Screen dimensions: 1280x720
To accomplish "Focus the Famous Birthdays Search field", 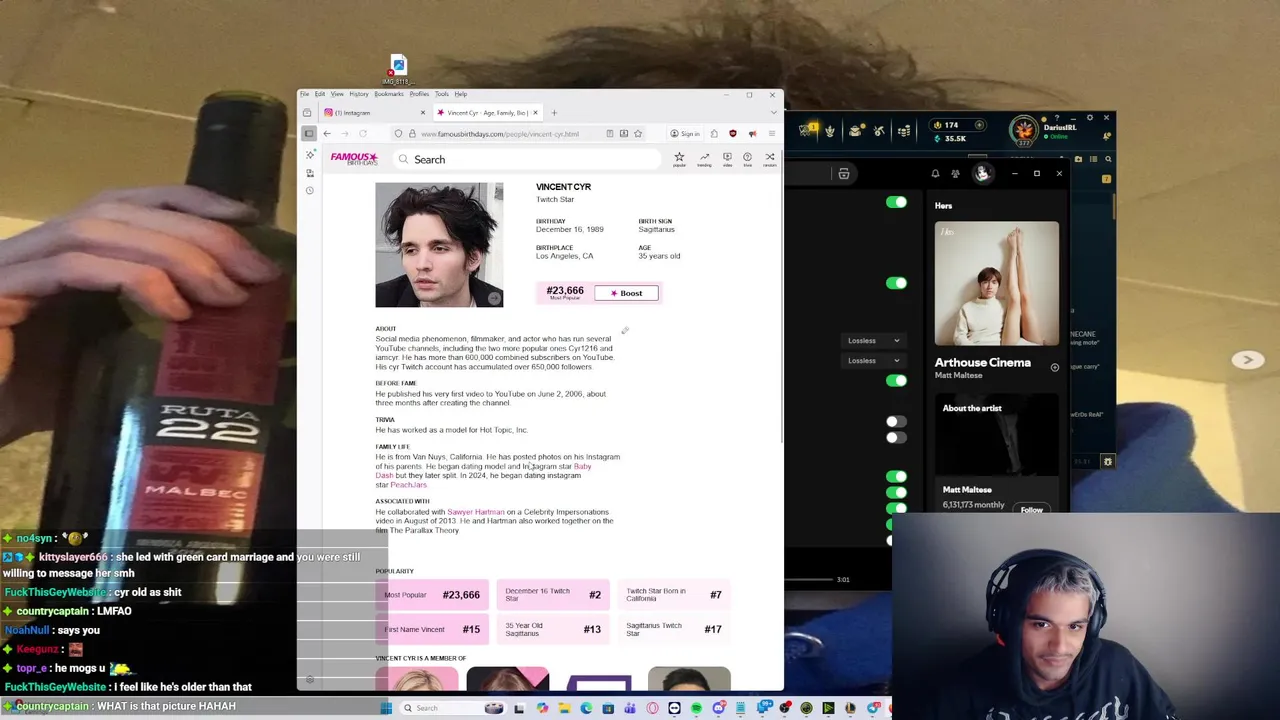I will pos(527,159).
